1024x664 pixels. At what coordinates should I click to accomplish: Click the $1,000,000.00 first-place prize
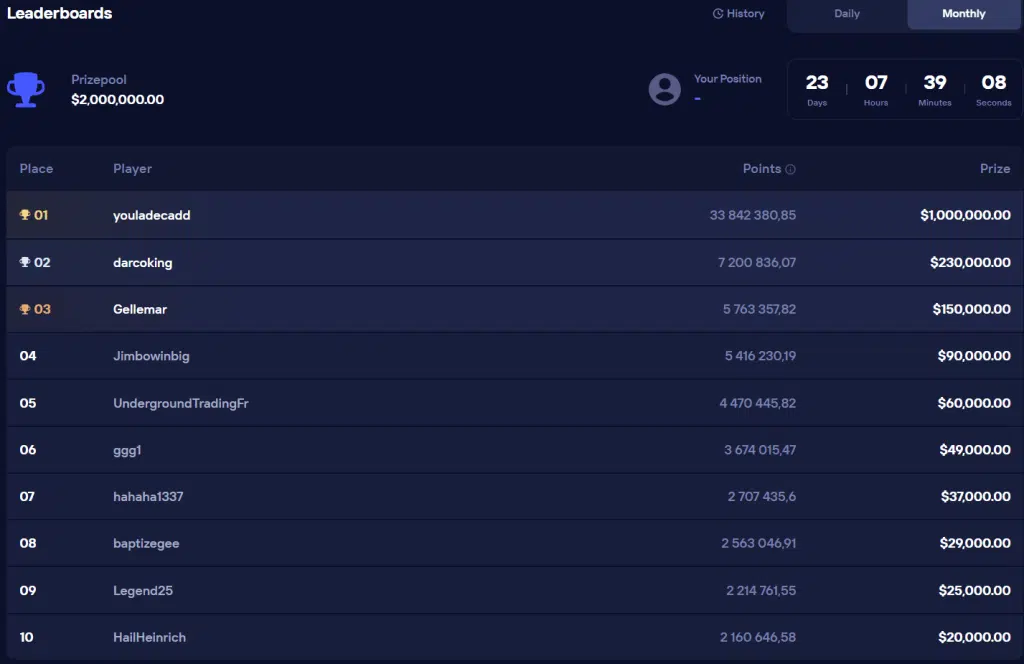point(965,215)
